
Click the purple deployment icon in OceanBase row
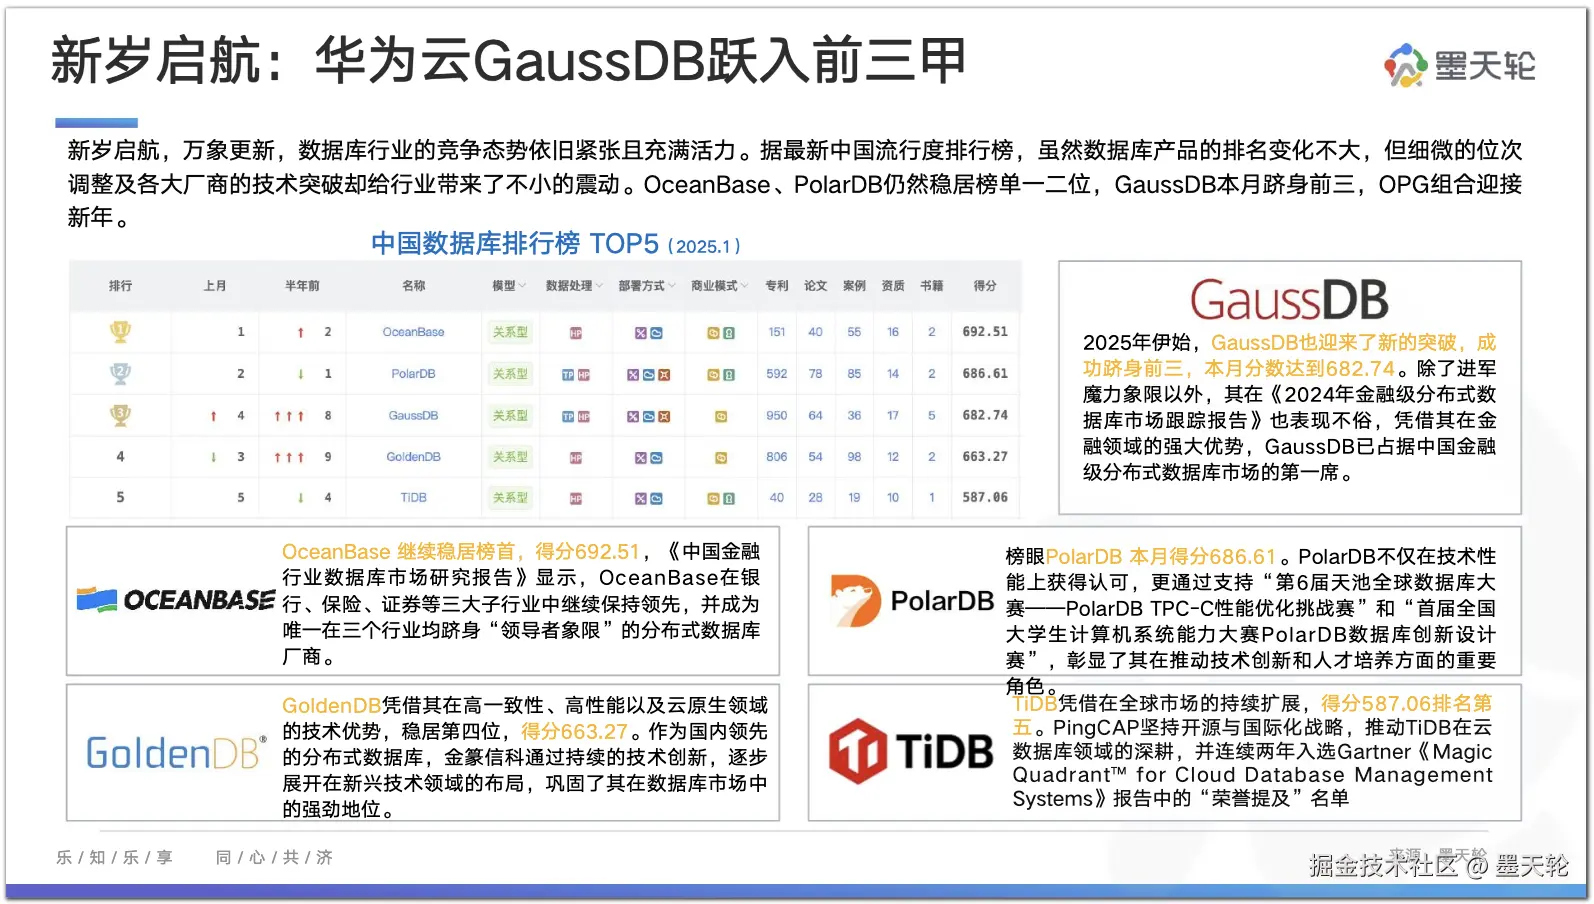point(641,333)
